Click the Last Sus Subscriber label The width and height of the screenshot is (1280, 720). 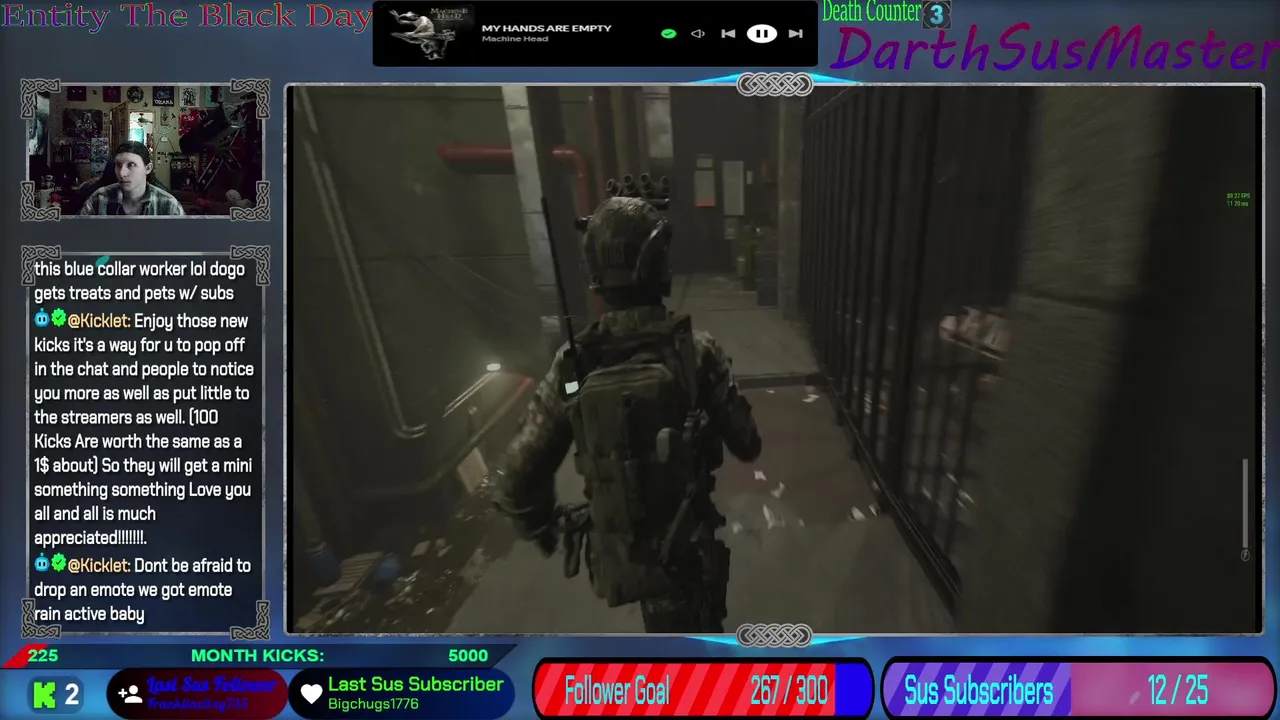pos(415,684)
